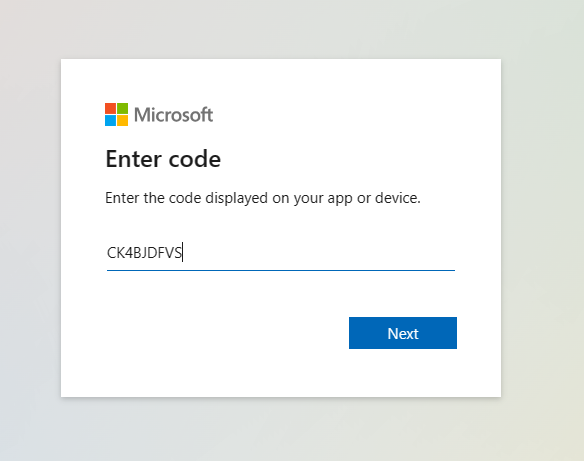Click the Microsoft four-square logo
This screenshot has height=461, width=584.
coord(116,115)
